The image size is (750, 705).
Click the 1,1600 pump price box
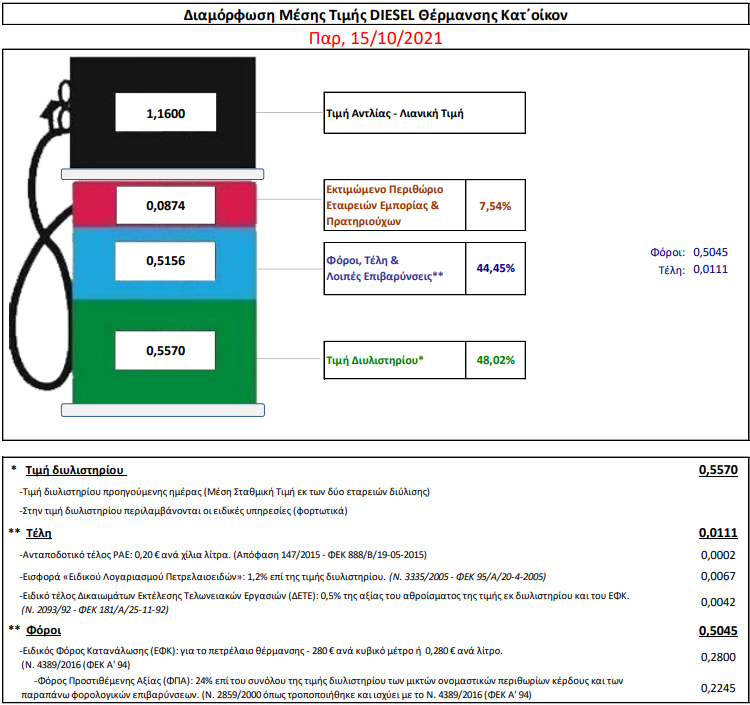point(164,114)
